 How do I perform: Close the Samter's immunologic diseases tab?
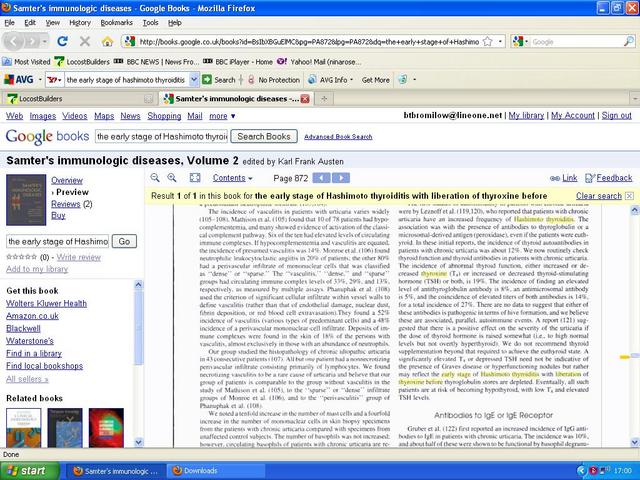pyautogui.click(x=304, y=99)
